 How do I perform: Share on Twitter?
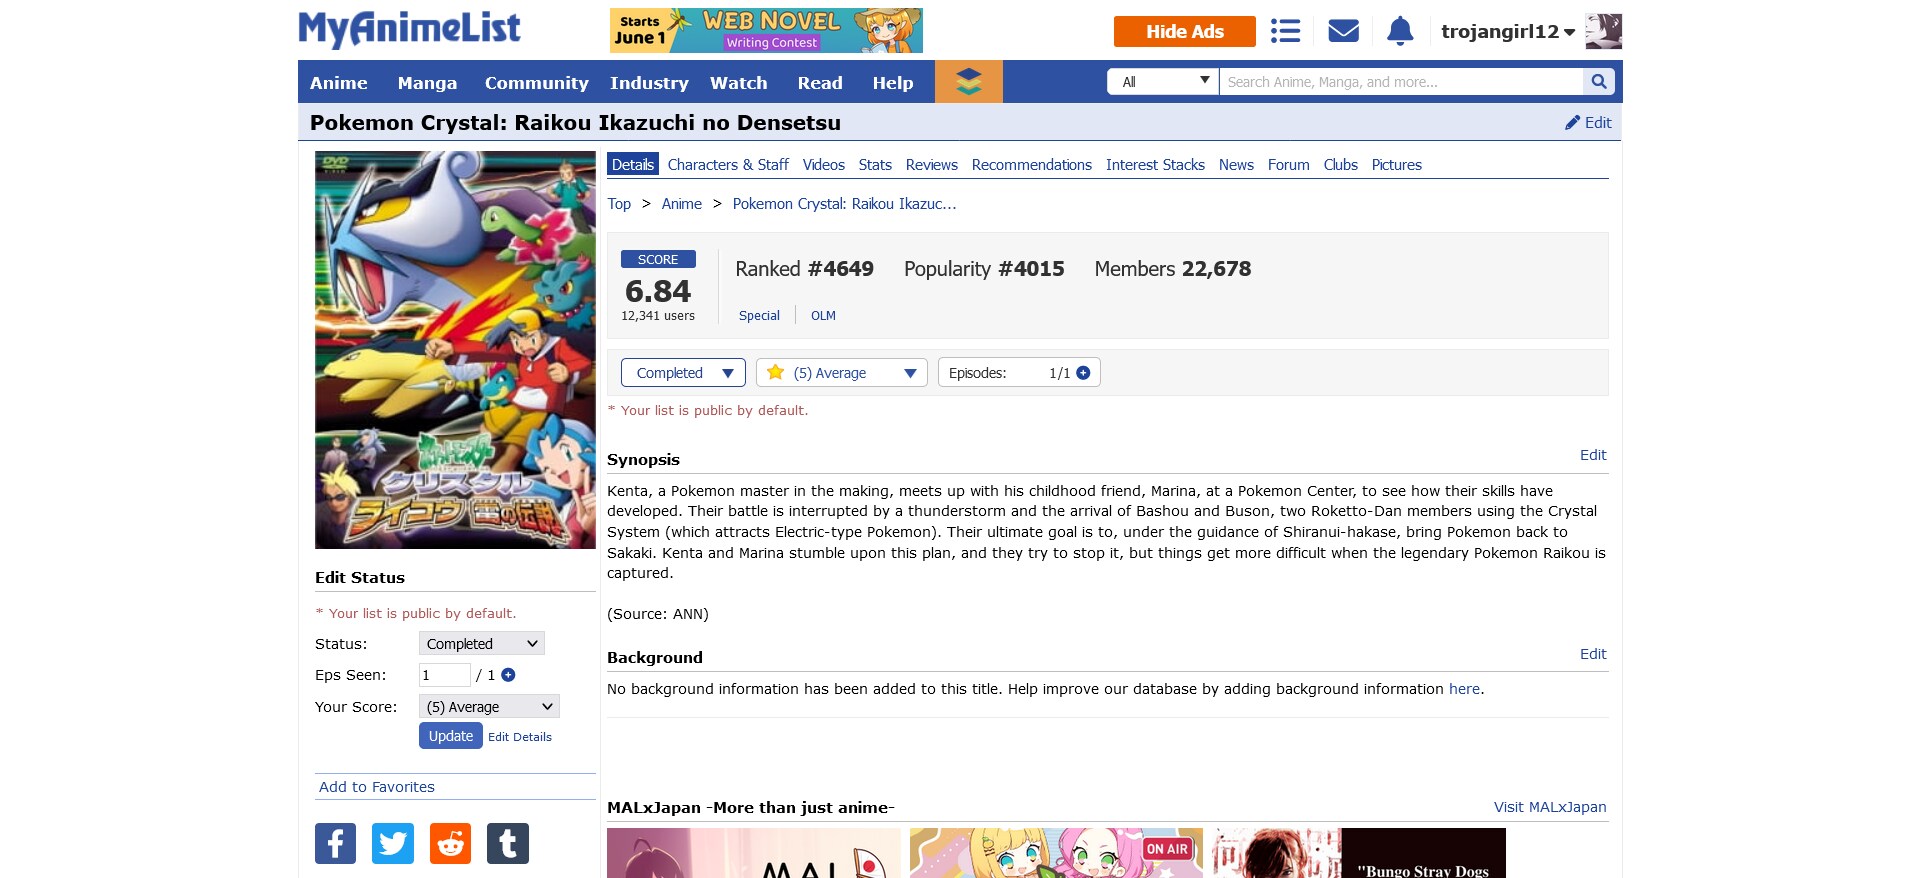point(393,843)
